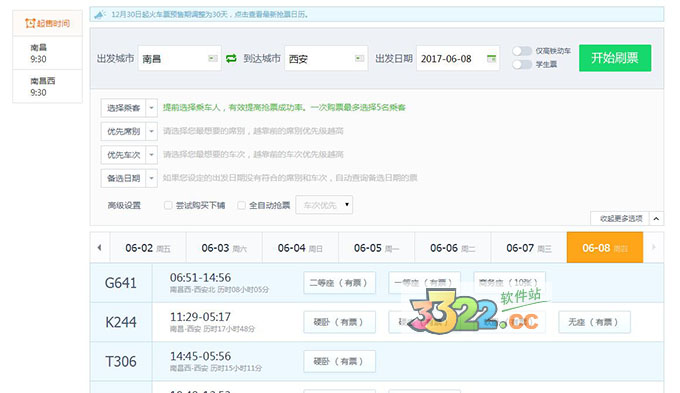Viewport: 680px width, 393px height.
Task: Select the highlighted 06-08 date tab
Action: (605, 248)
